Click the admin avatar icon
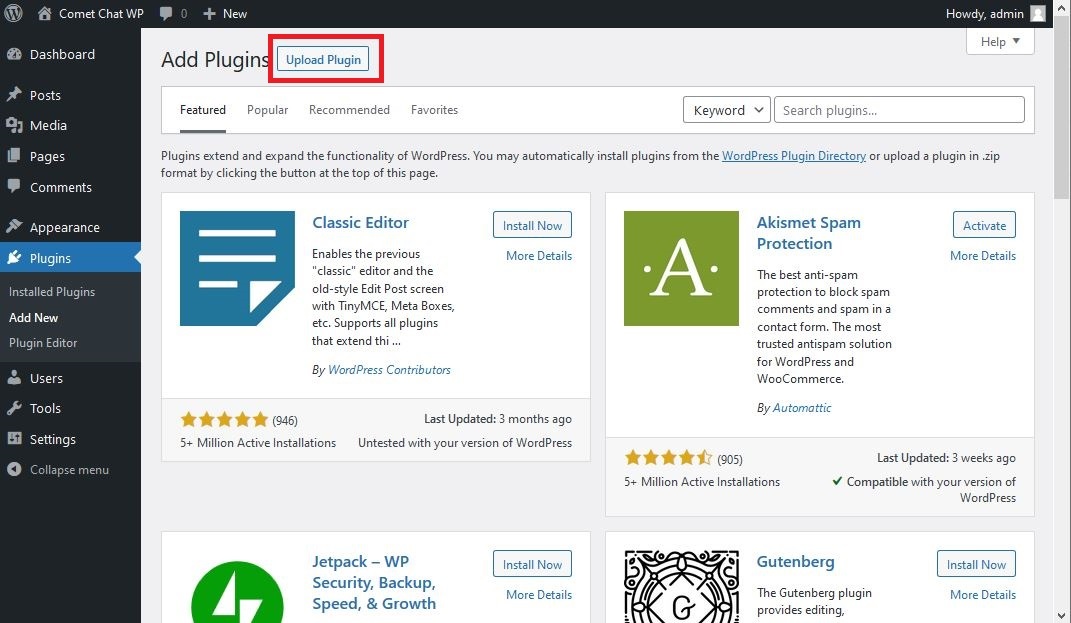The height and width of the screenshot is (623, 1071). [1038, 14]
